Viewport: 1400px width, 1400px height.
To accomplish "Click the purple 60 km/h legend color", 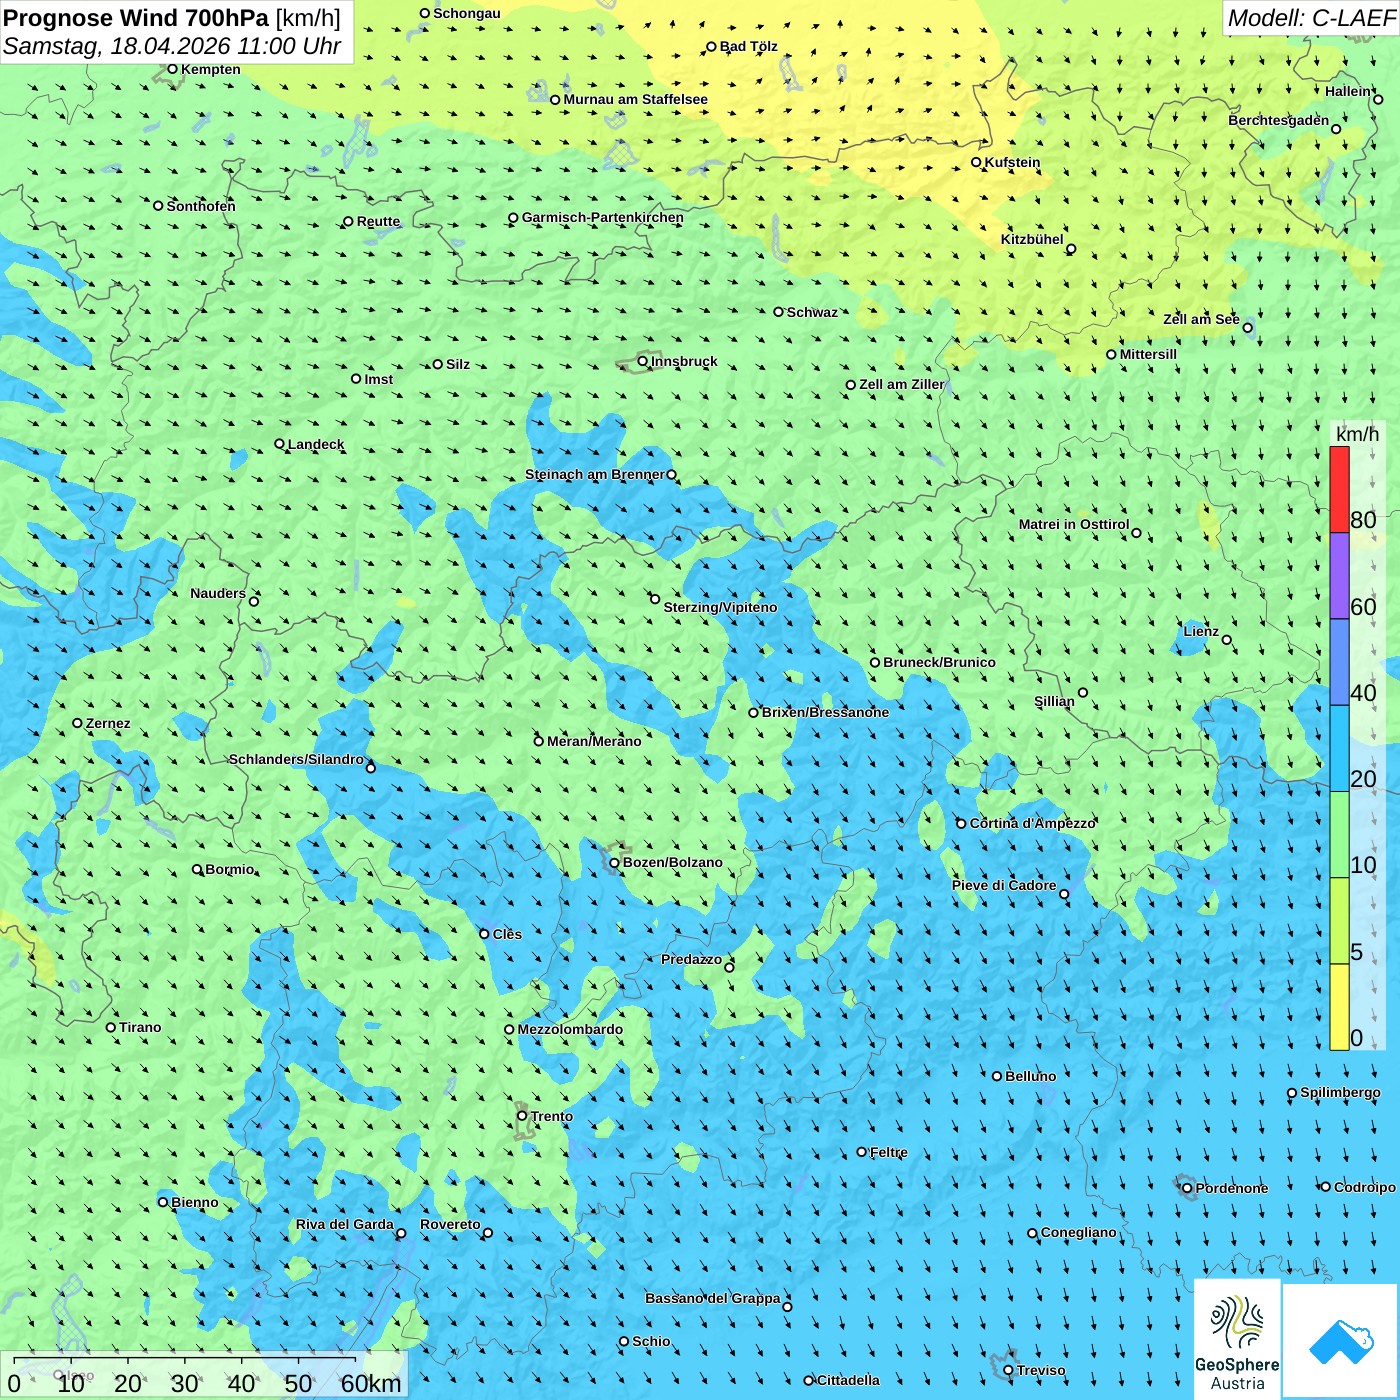I will click(x=1339, y=576).
